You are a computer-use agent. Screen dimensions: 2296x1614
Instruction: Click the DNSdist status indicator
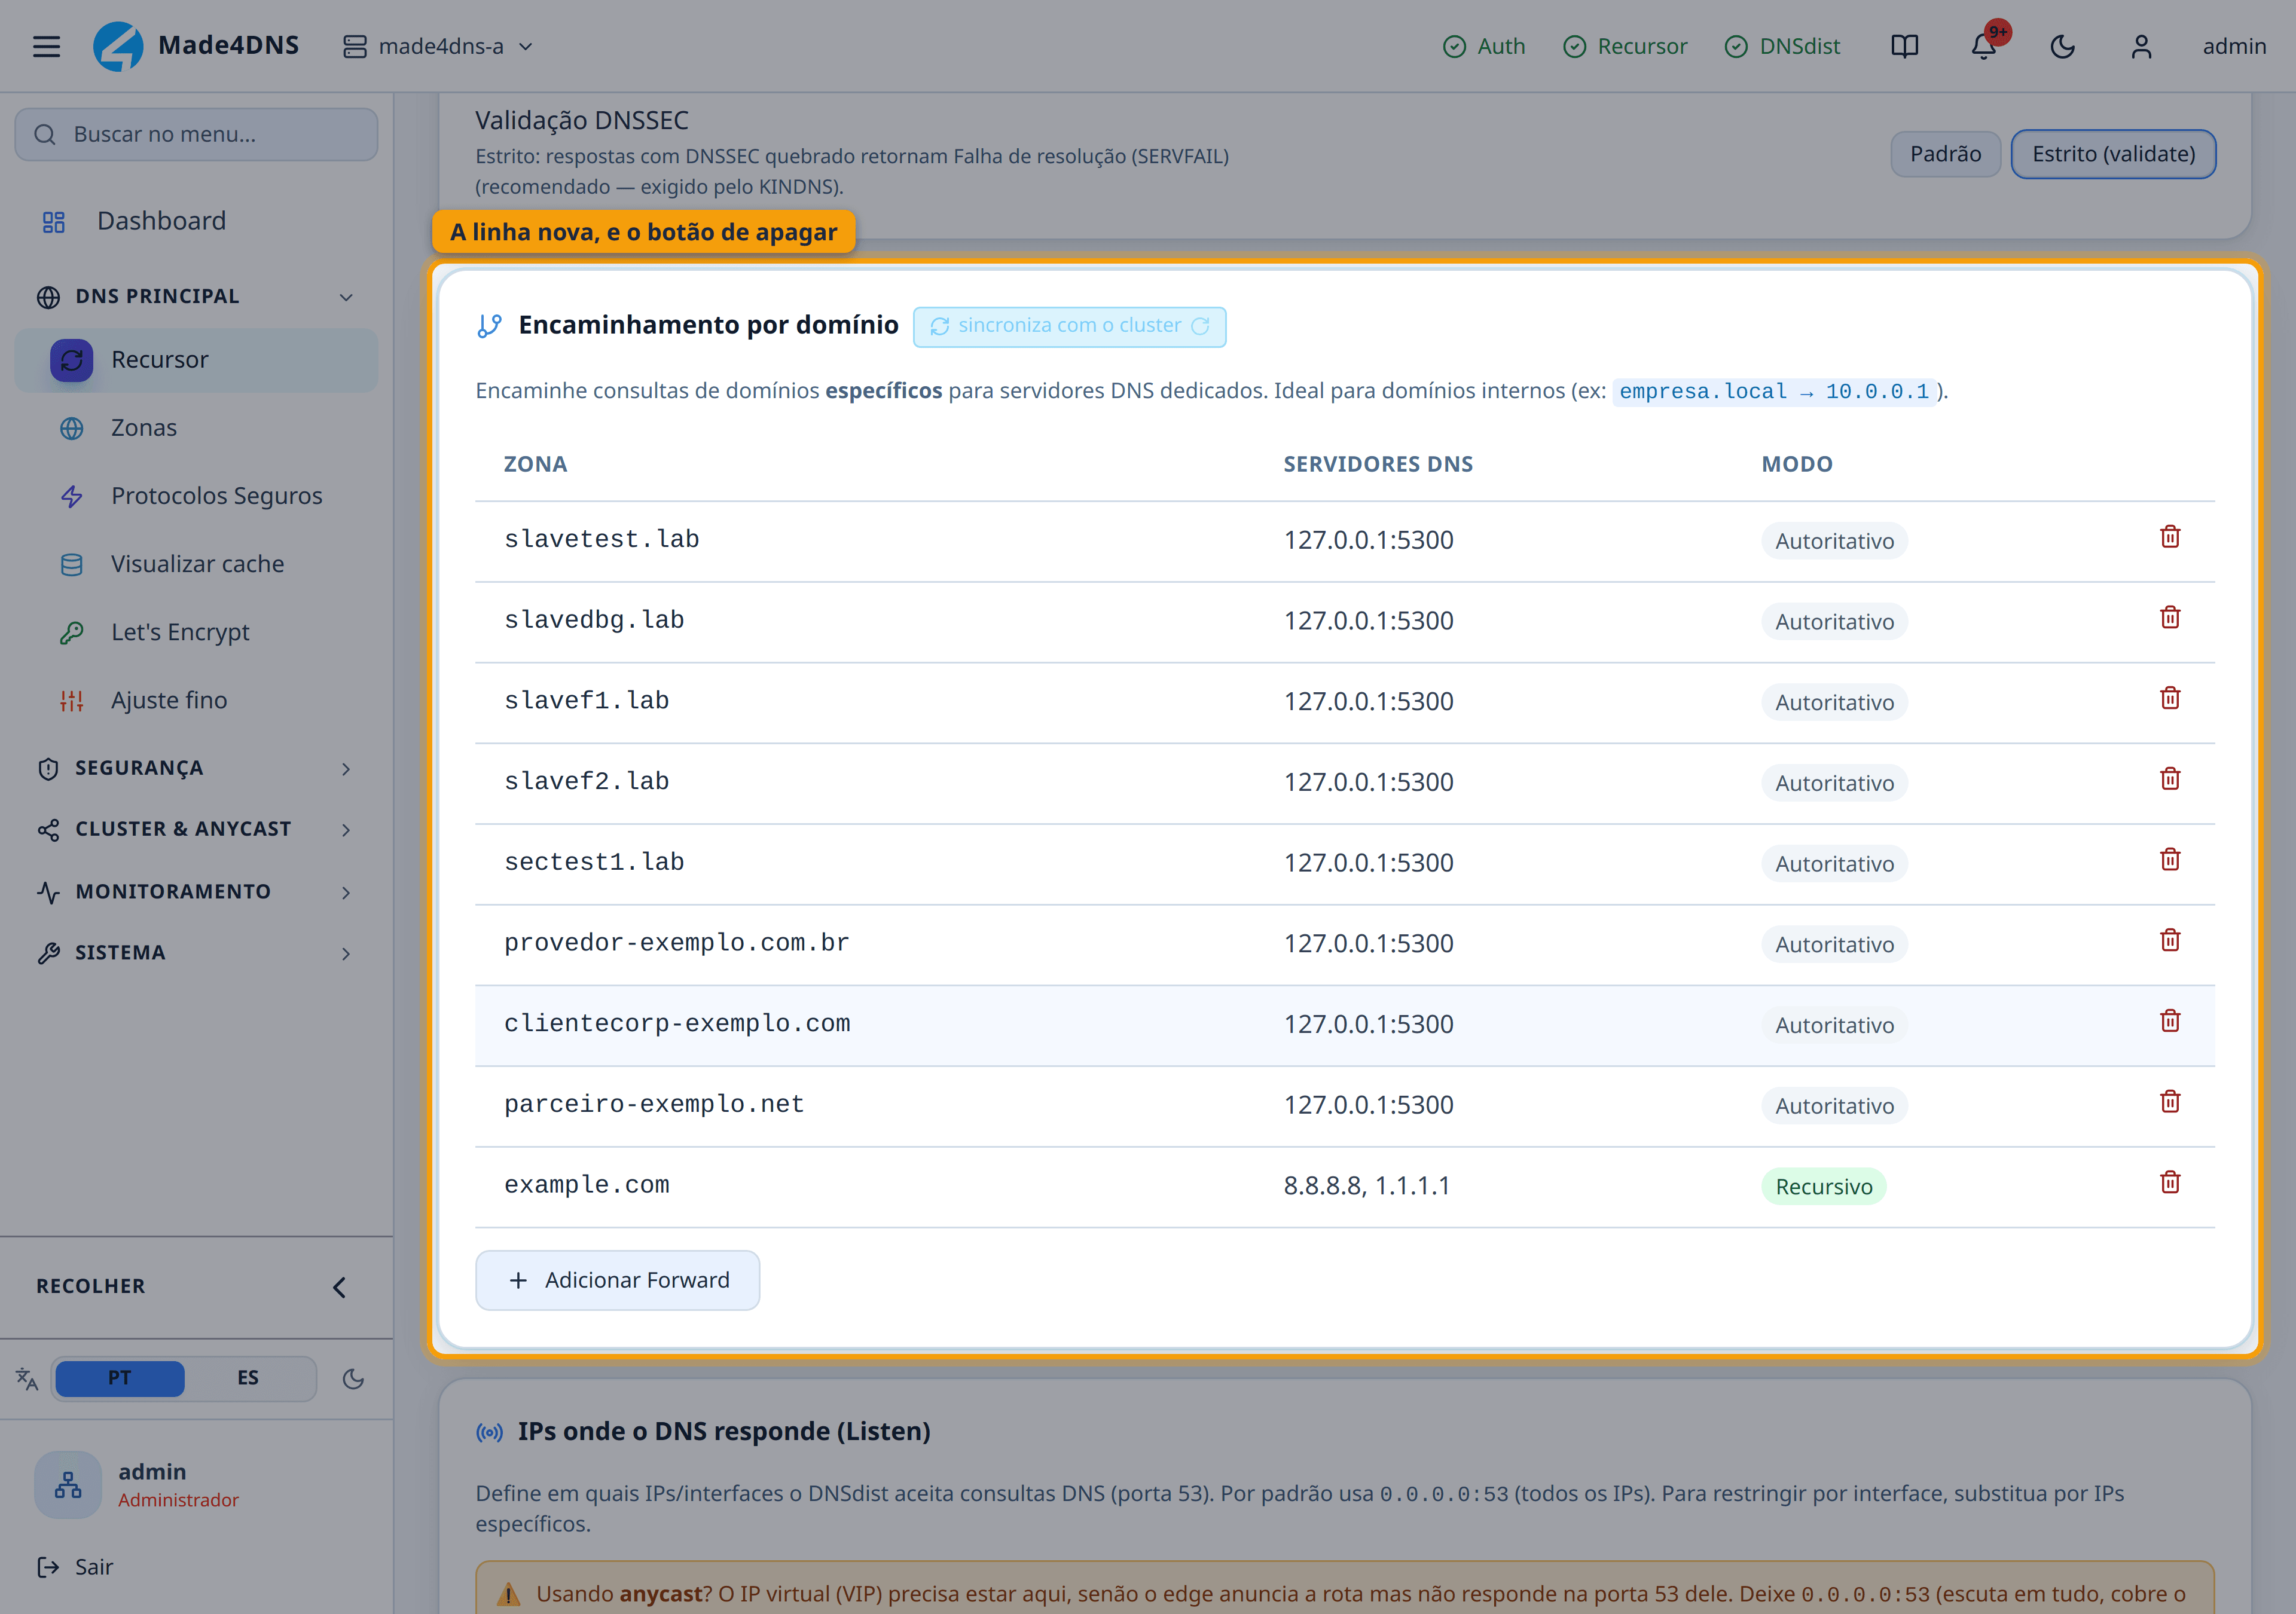pos(1783,46)
